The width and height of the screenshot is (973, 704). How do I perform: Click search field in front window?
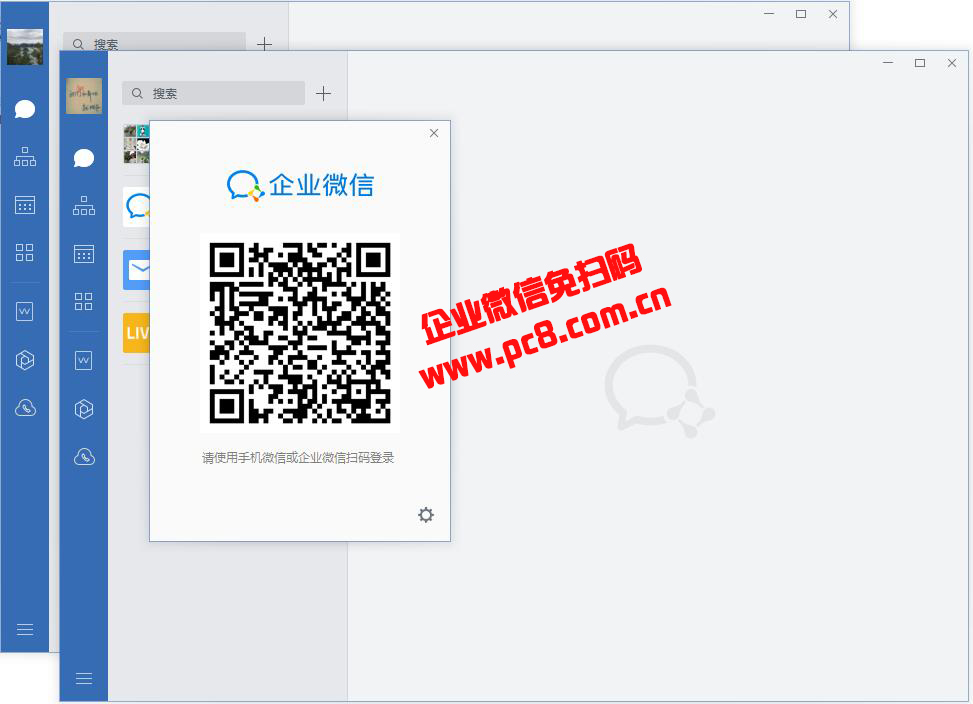(x=213, y=94)
